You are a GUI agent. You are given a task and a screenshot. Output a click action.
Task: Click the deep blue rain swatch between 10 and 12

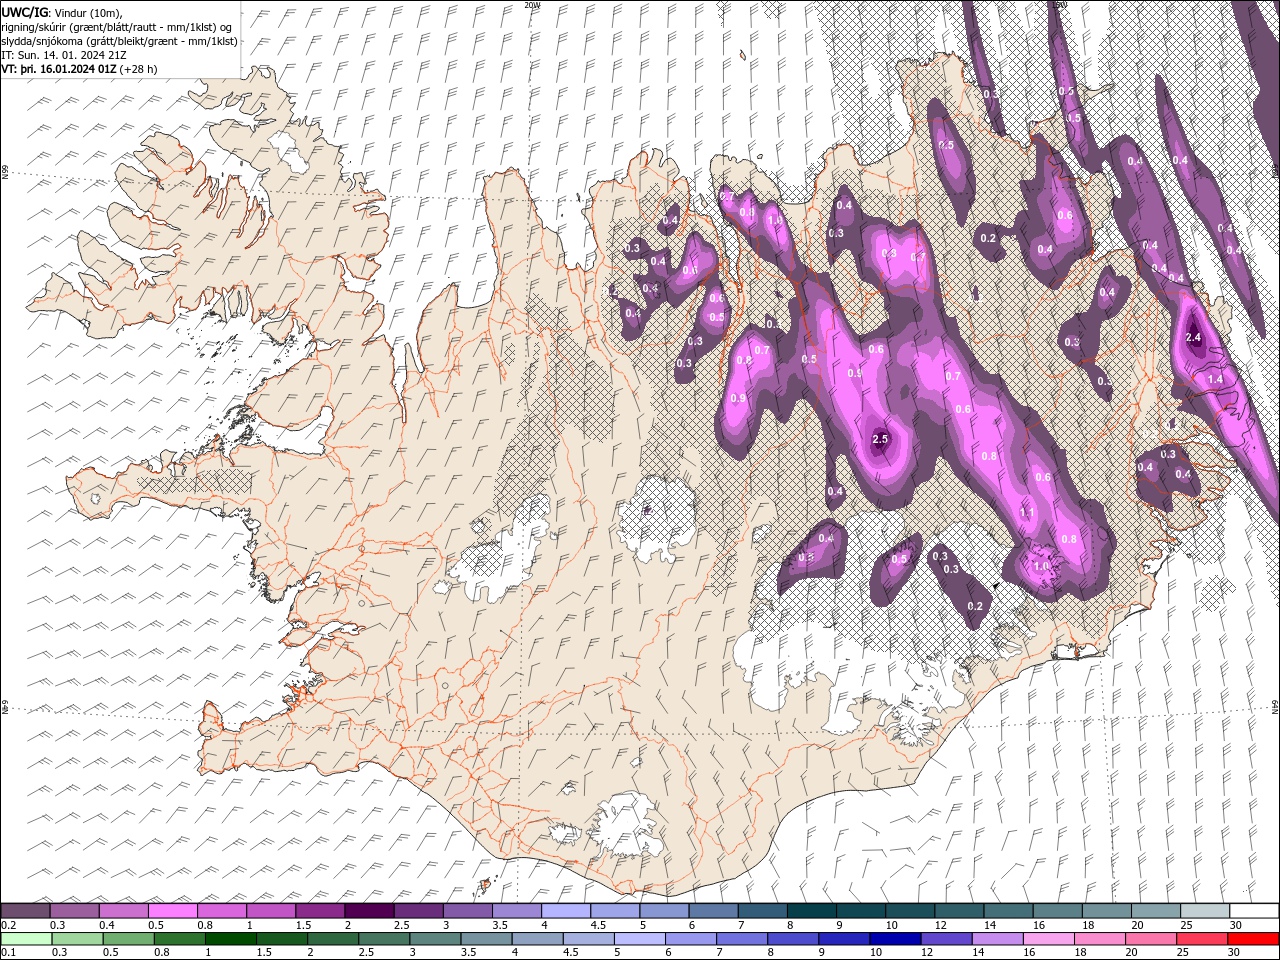(895, 939)
